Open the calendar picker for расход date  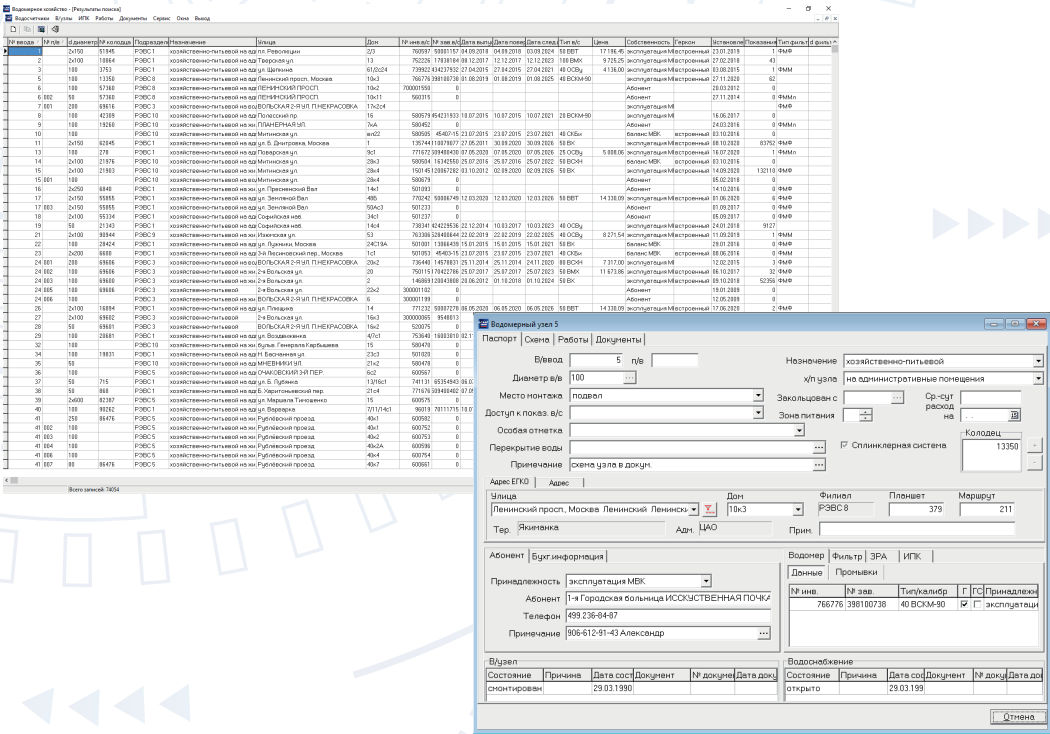pos(1015,416)
